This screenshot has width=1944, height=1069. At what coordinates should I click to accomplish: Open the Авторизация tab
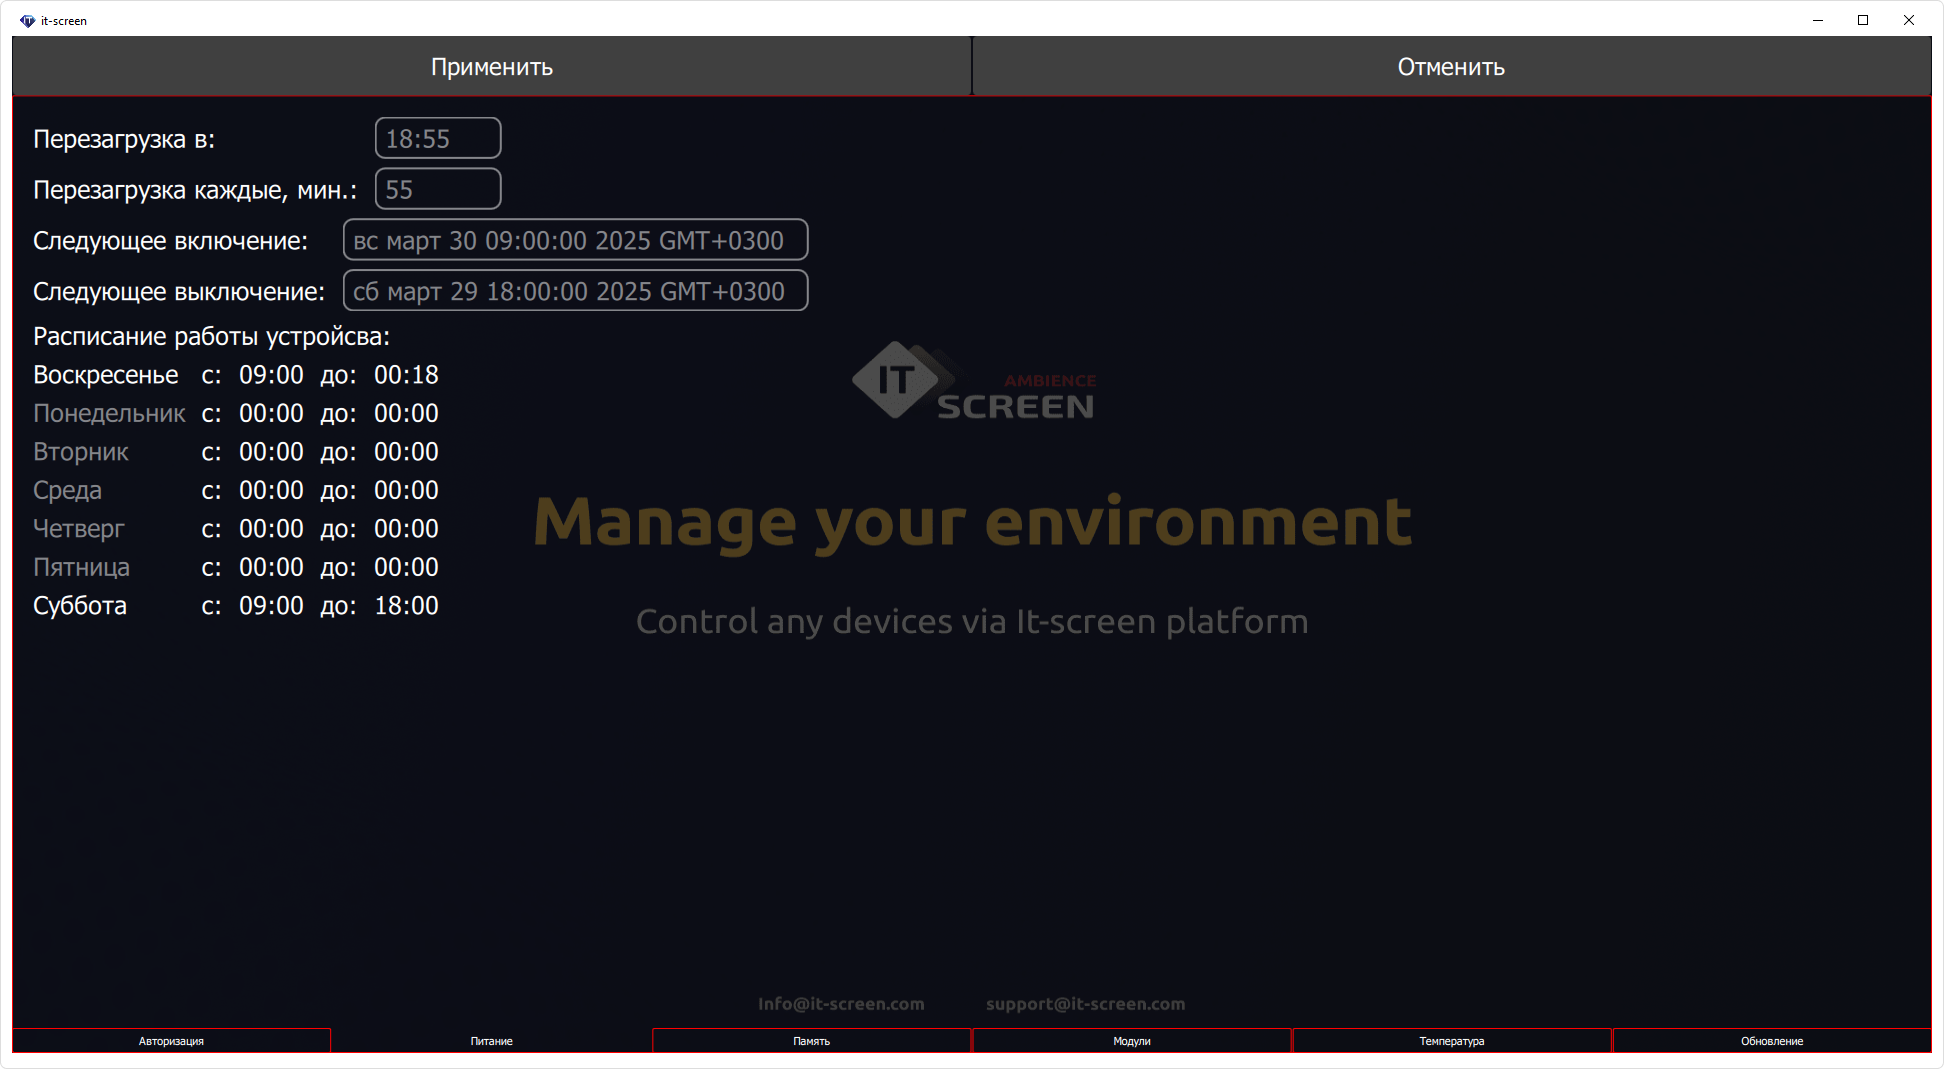point(171,1041)
